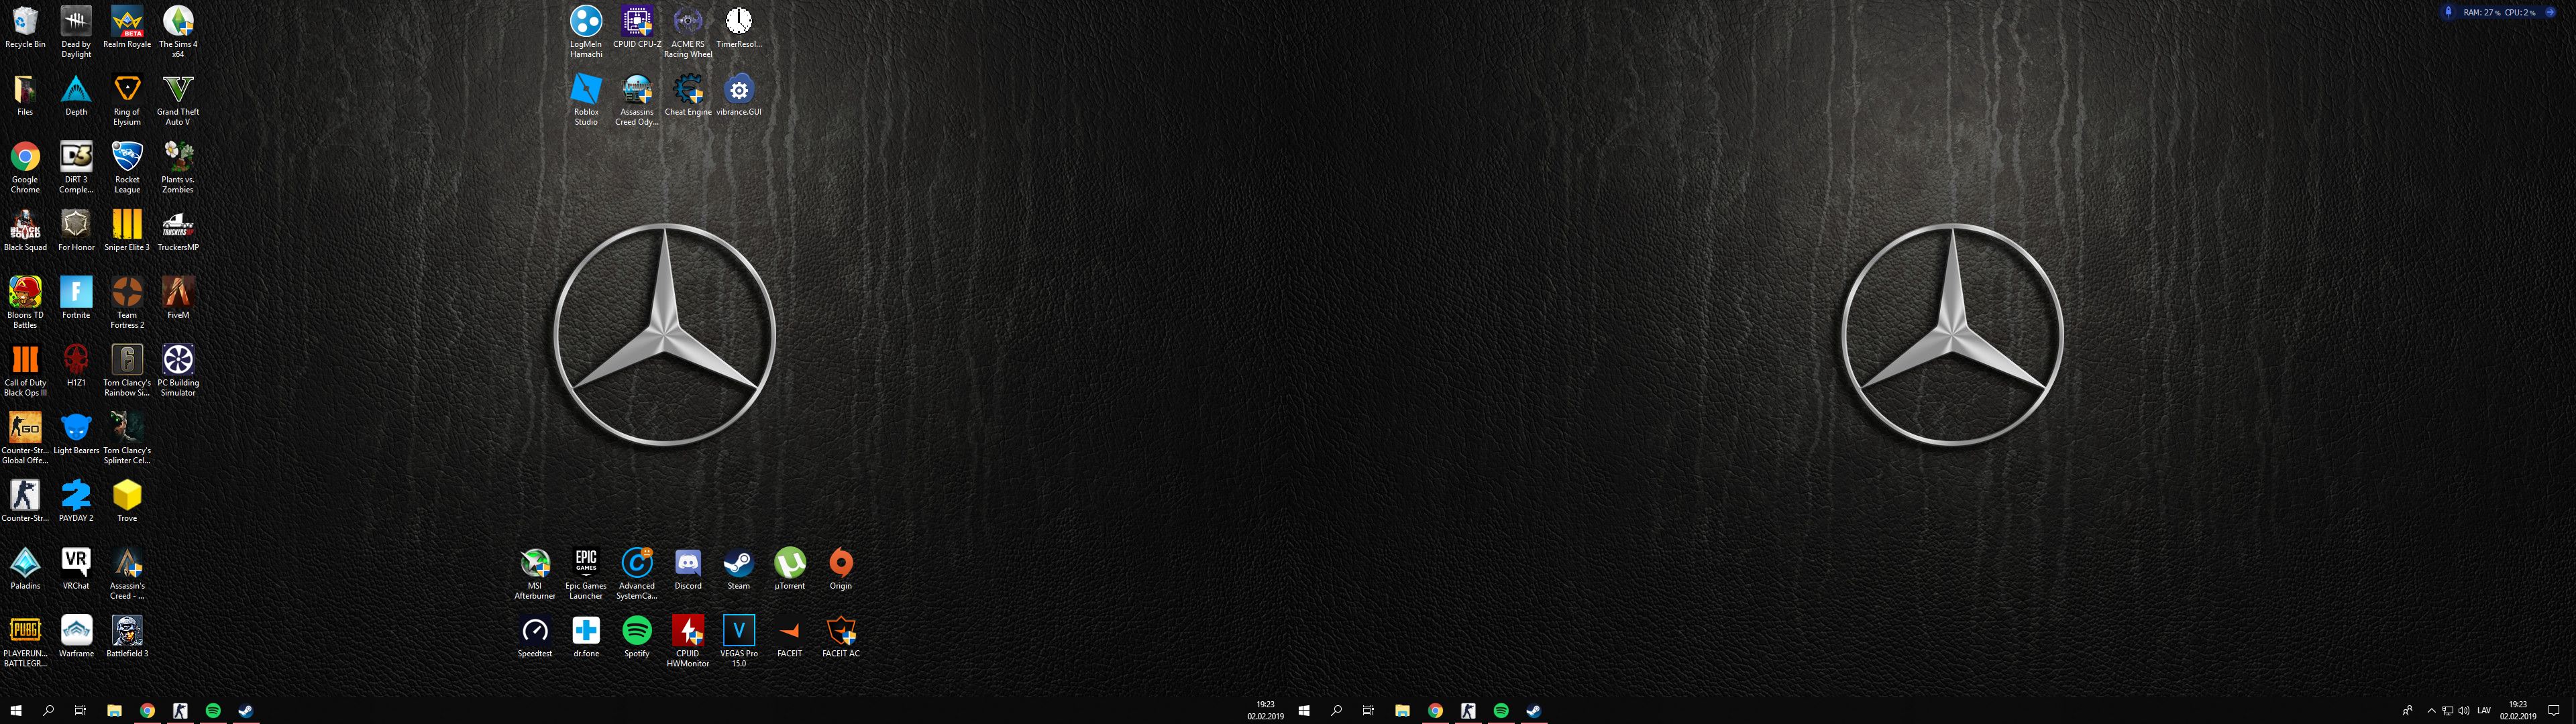Select the Light Bearers icon
This screenshot has width=2576, height=724.
pos(76,434)
